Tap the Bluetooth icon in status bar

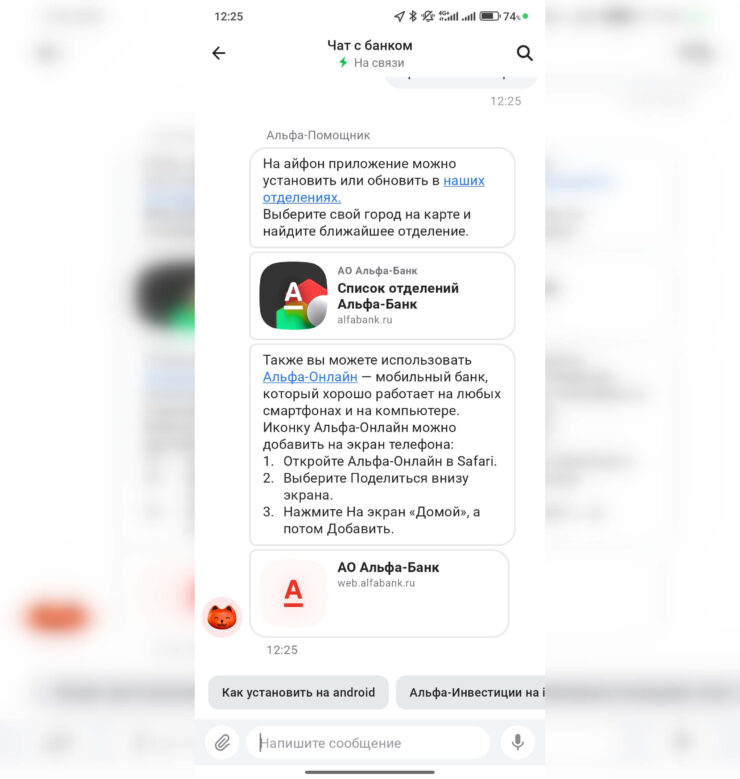[412, 16]
